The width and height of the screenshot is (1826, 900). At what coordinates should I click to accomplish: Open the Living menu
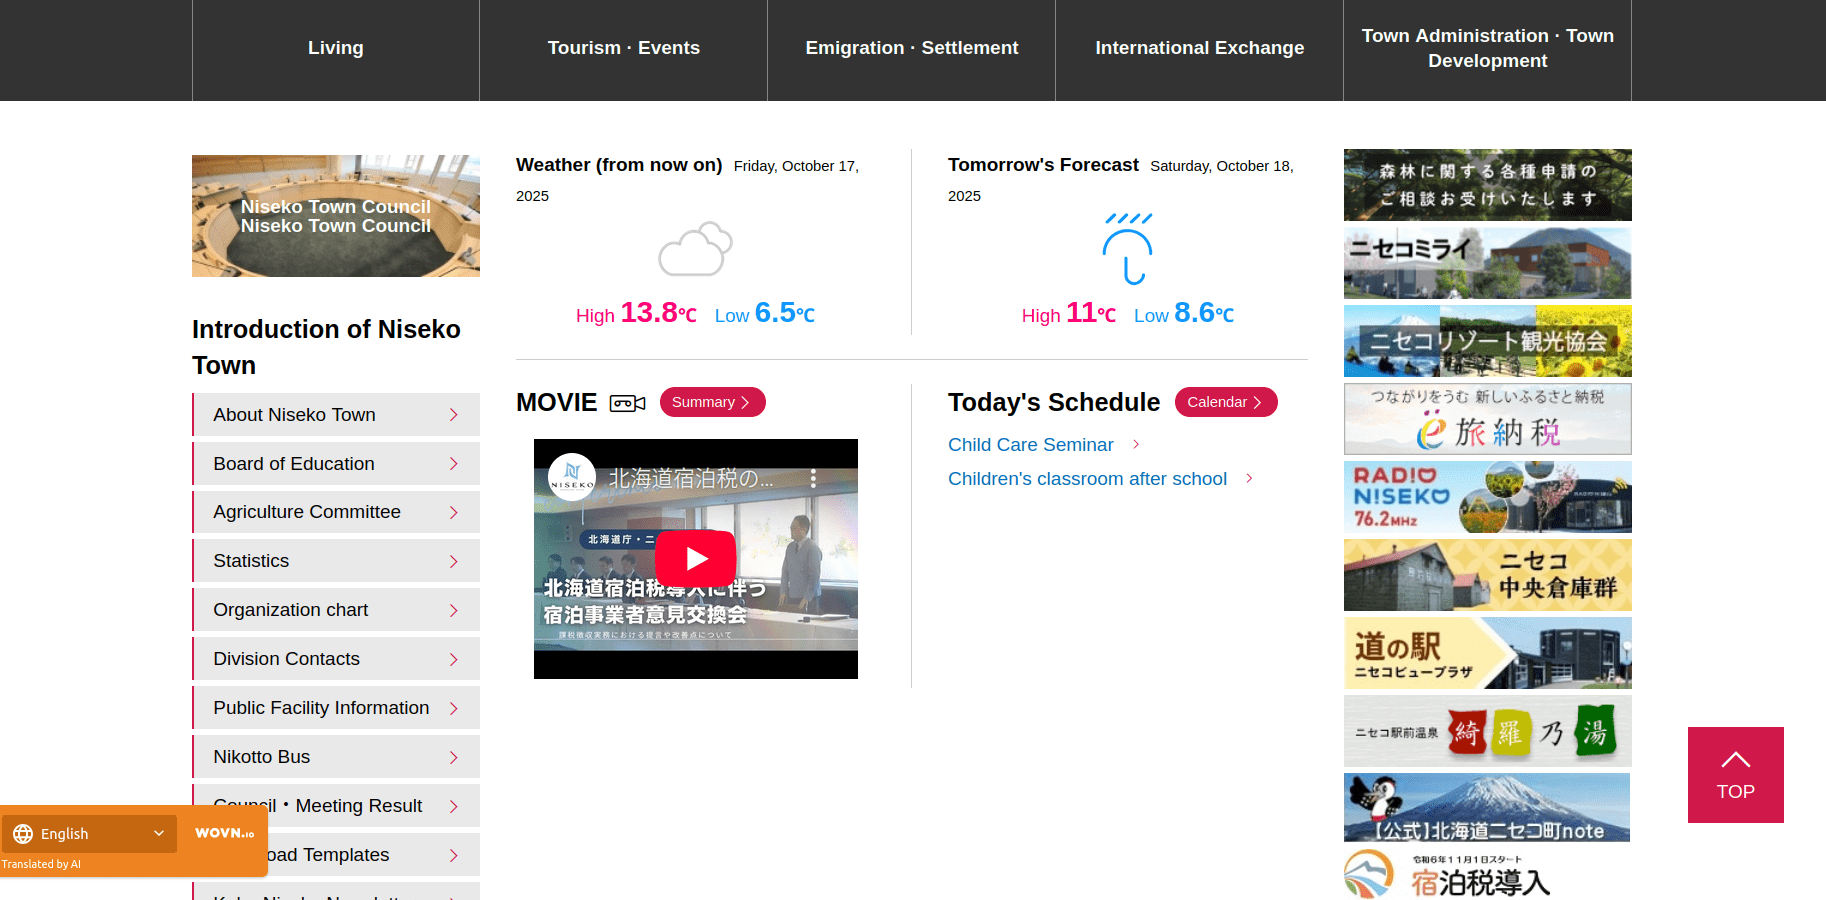[x=335, y=48]
